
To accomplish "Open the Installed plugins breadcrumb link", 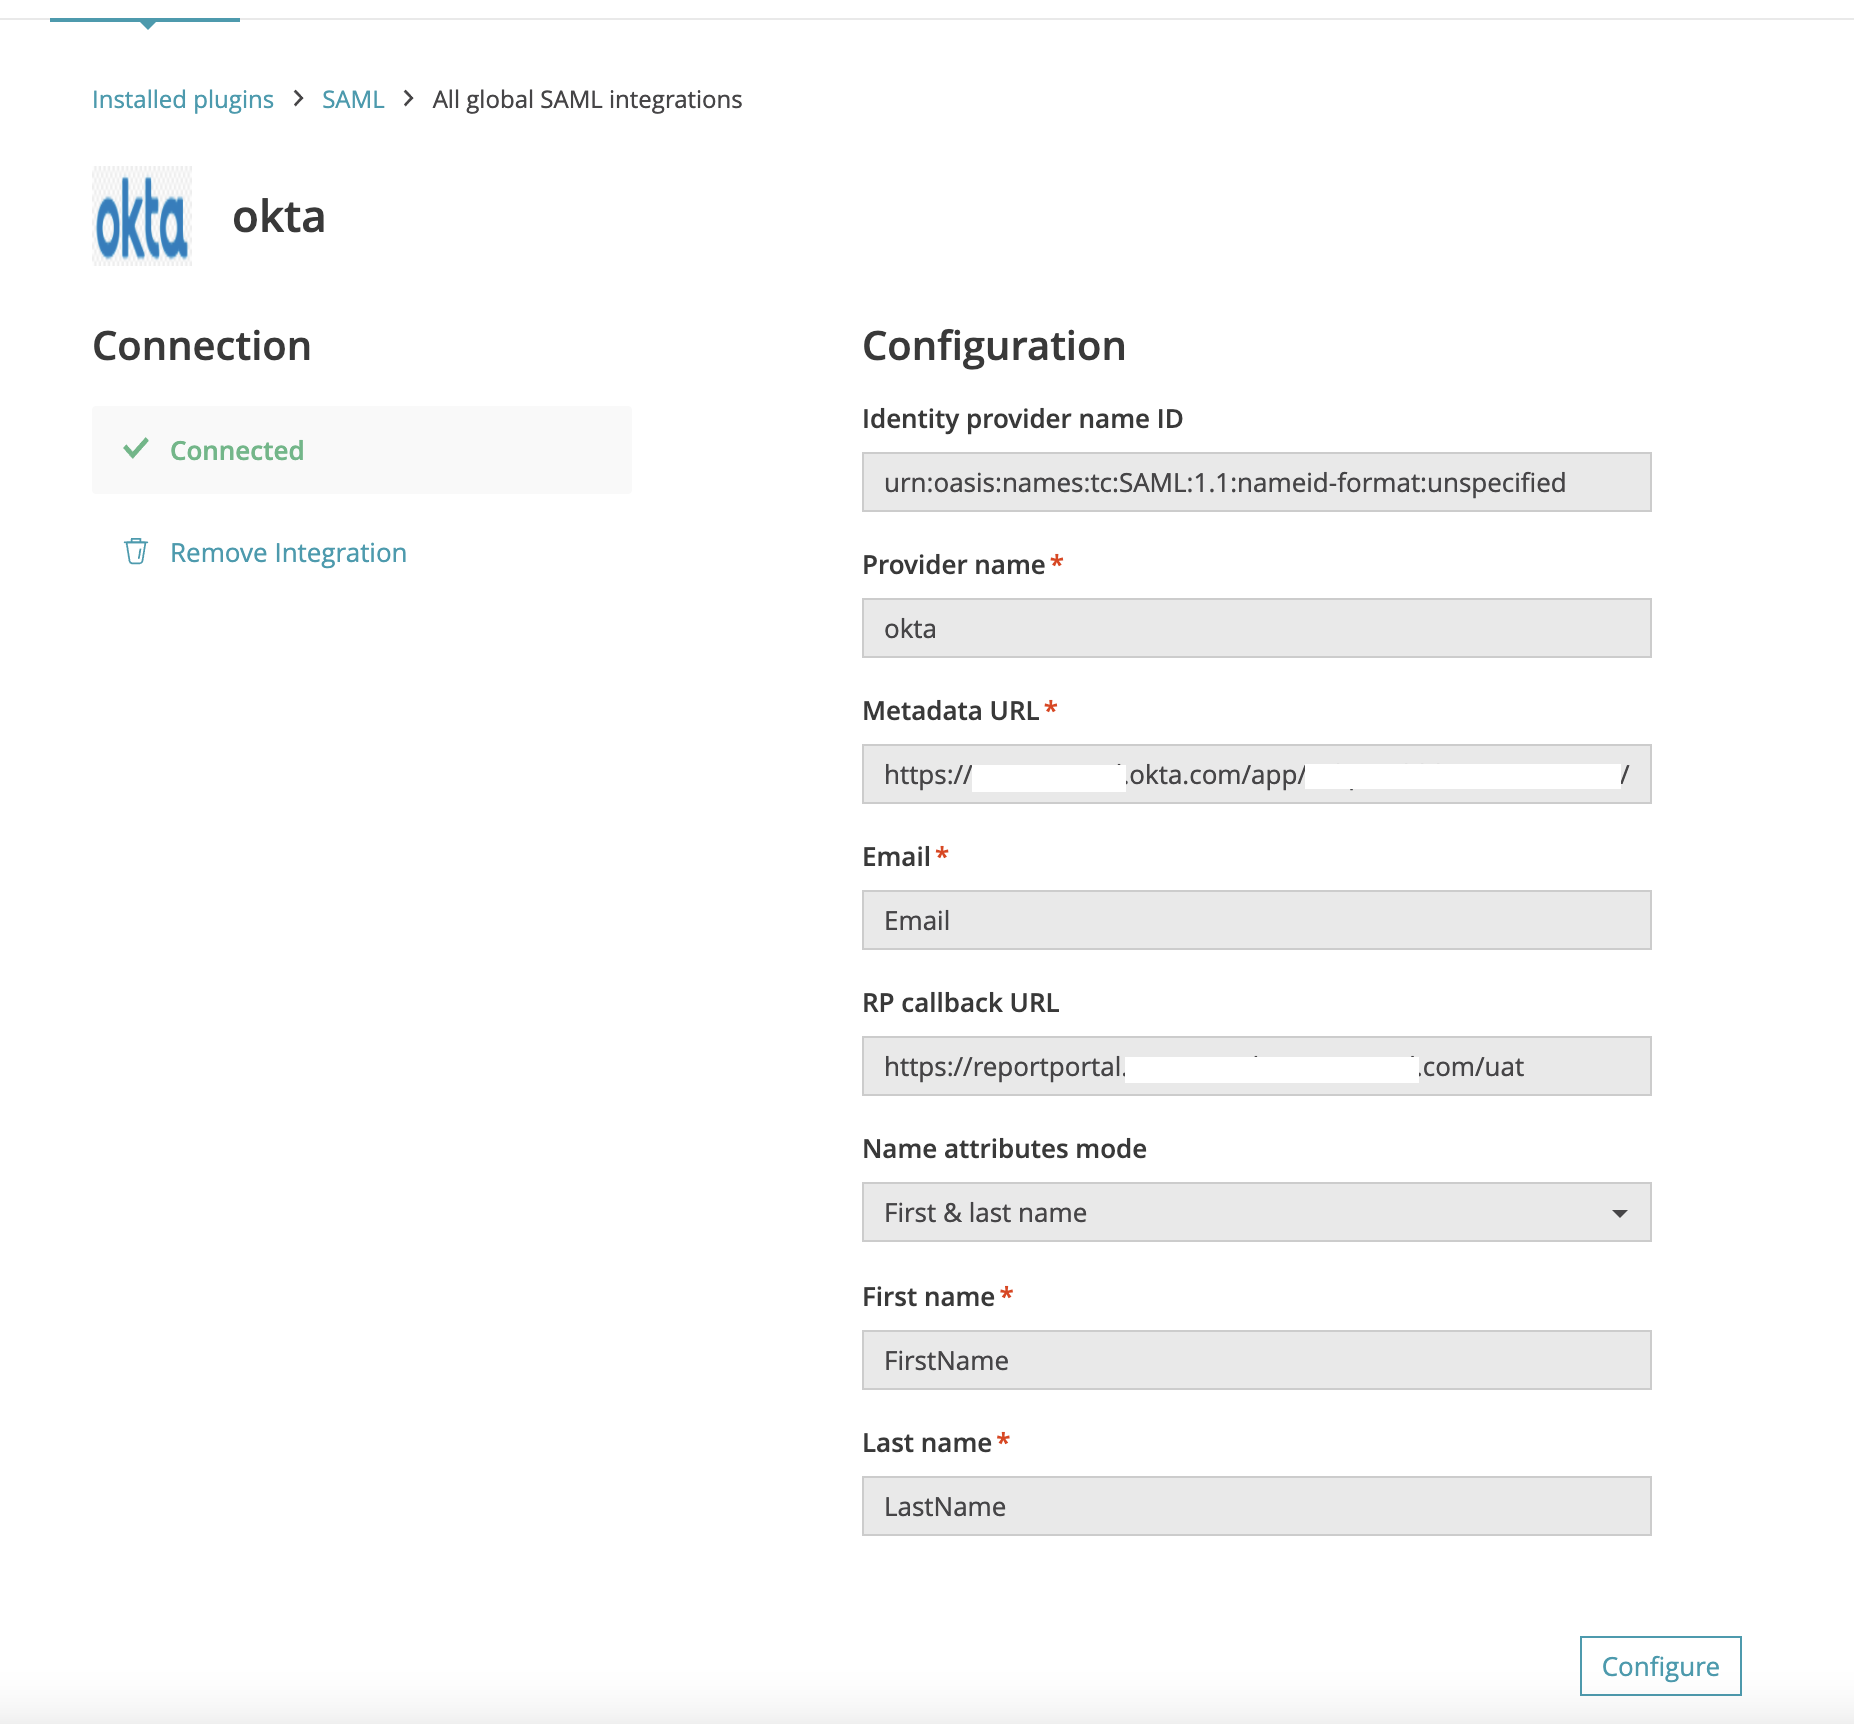I will [182, 98].
